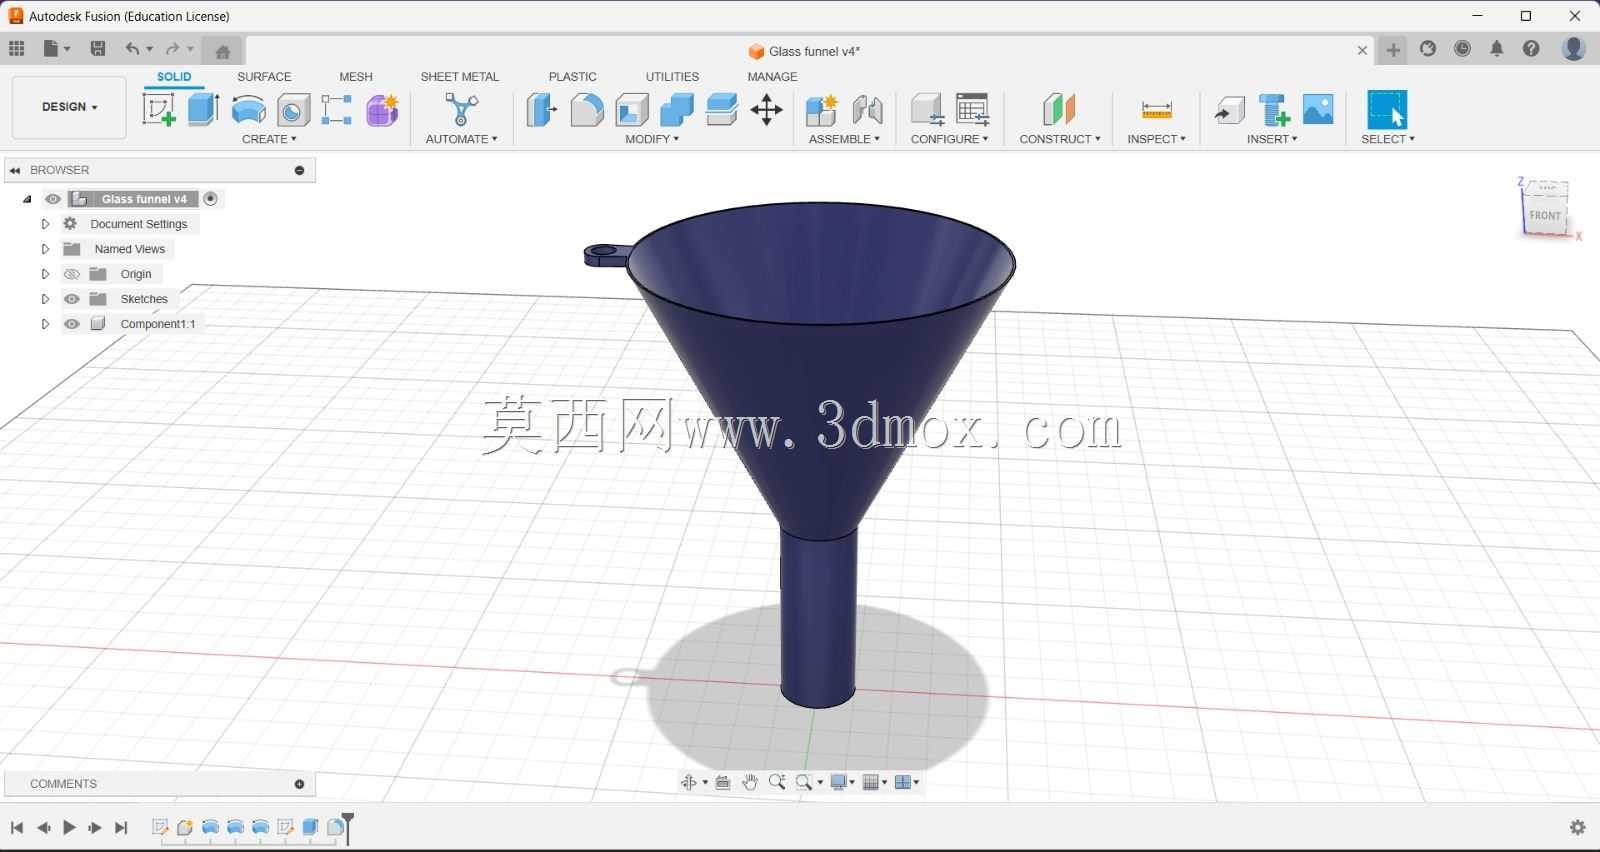Switch to the MESH tab
This screenshot has width=1600, height=852.
[x=356, y=77]
